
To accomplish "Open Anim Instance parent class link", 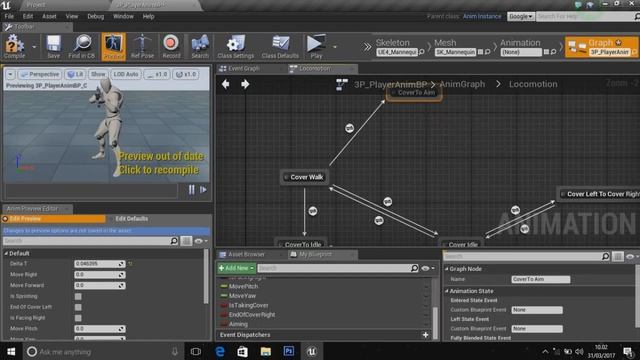I will (482, 16).
